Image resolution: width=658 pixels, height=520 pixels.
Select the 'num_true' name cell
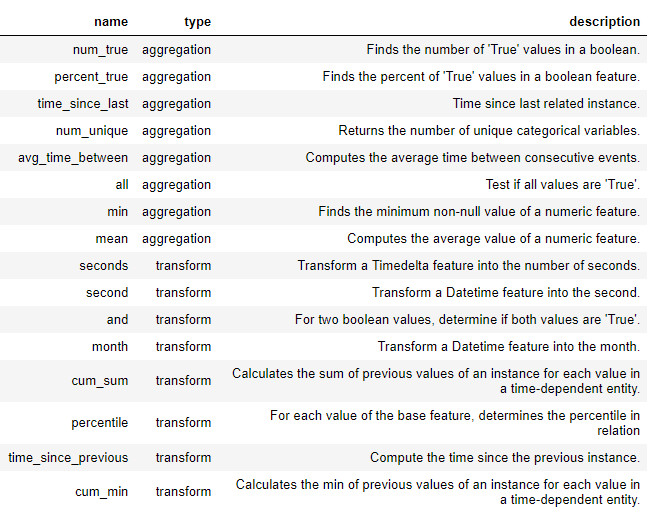point(100,49)
